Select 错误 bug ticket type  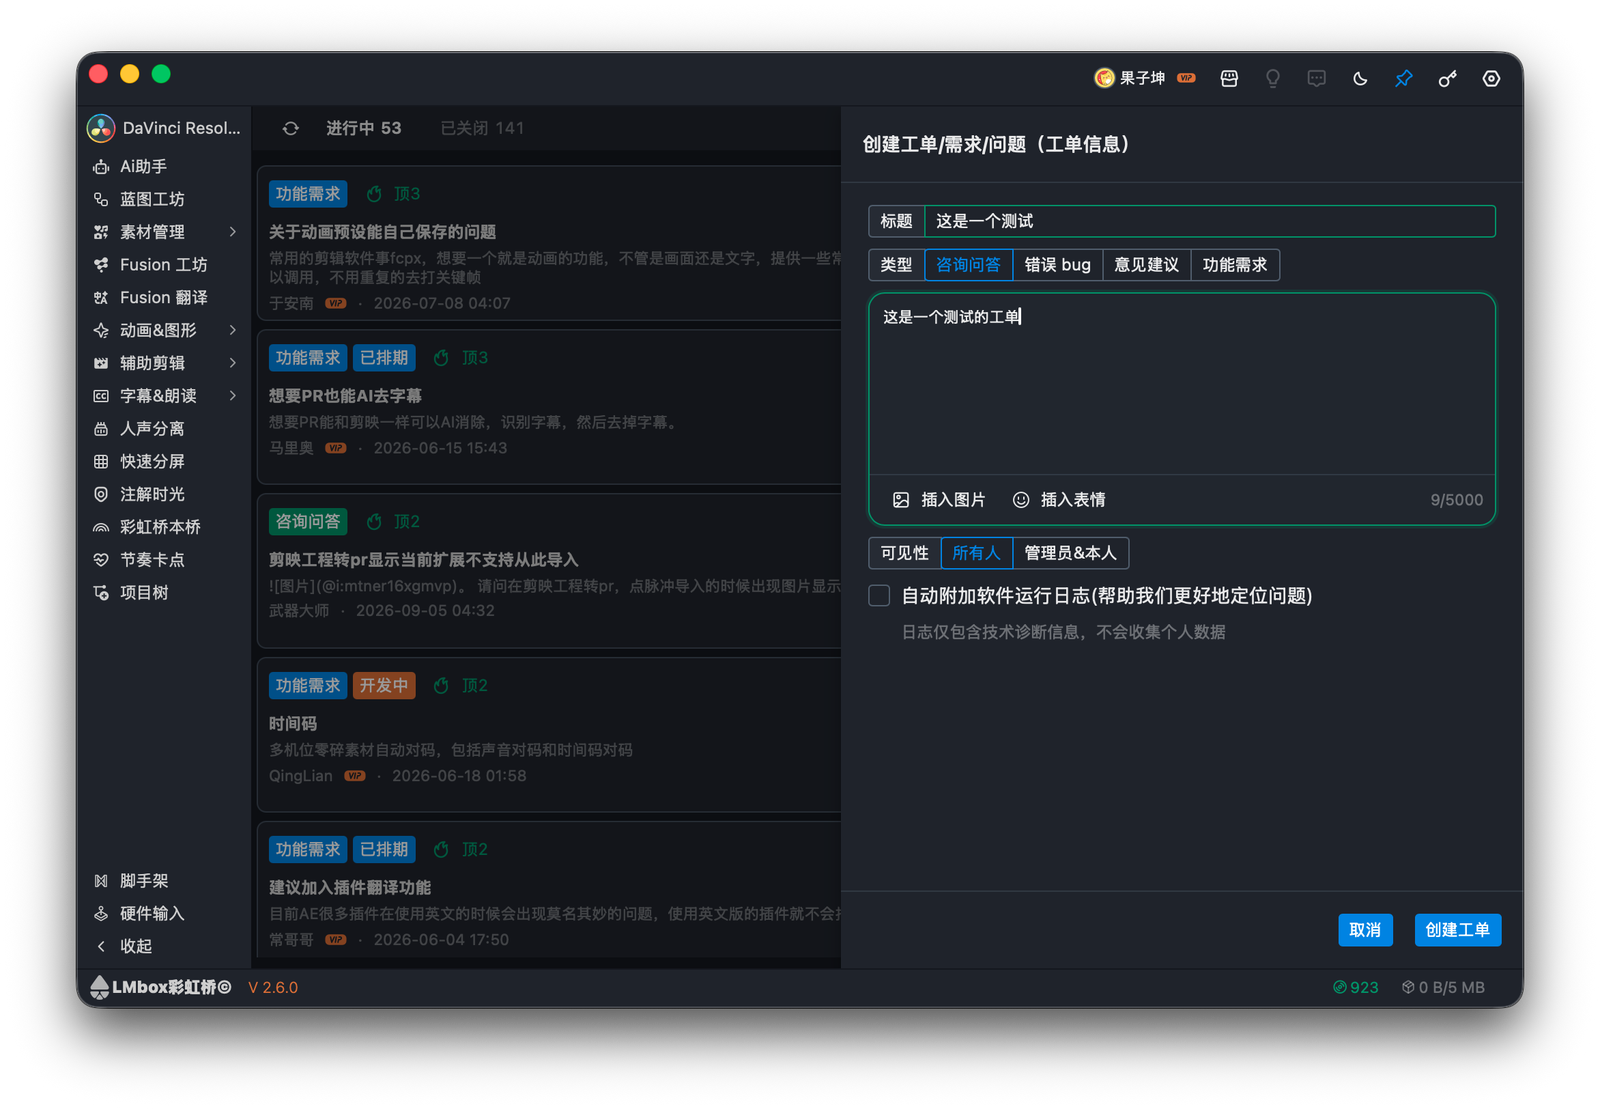(1057, 265)
